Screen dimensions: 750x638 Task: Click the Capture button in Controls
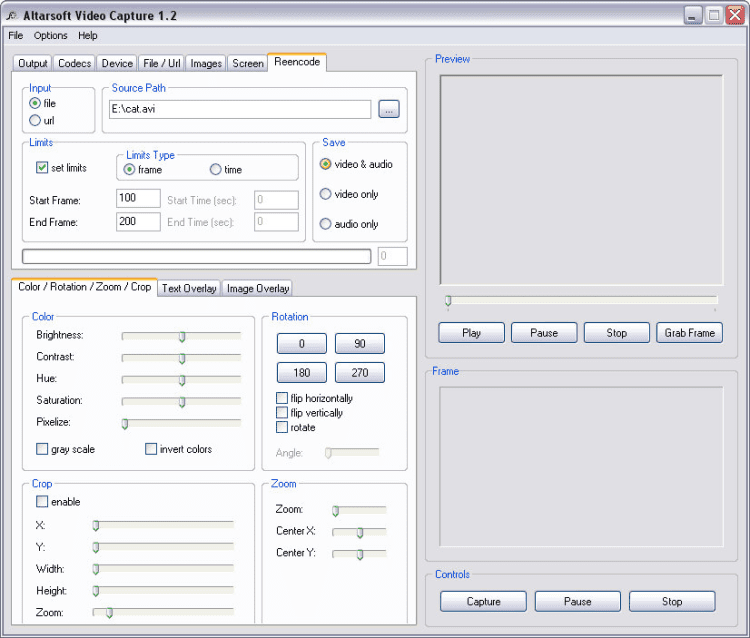click(x=483, y=601)
